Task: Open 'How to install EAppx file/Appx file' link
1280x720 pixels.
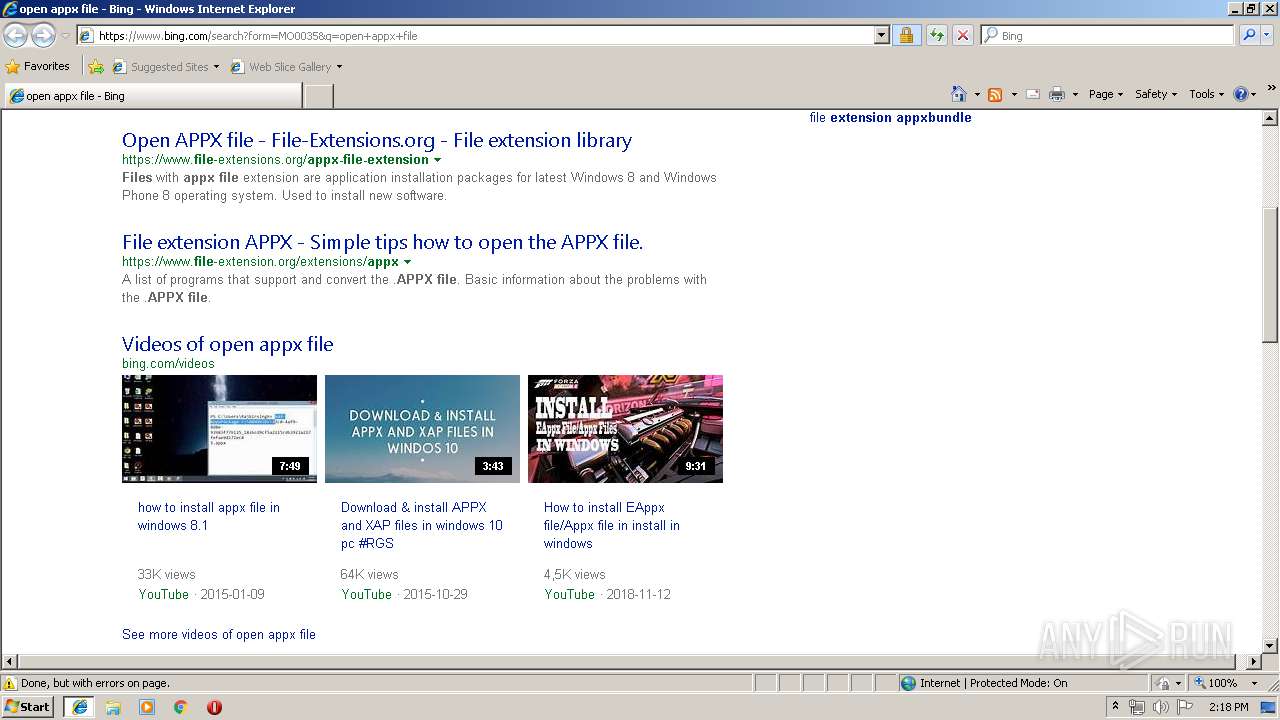Action: point(612,525)
